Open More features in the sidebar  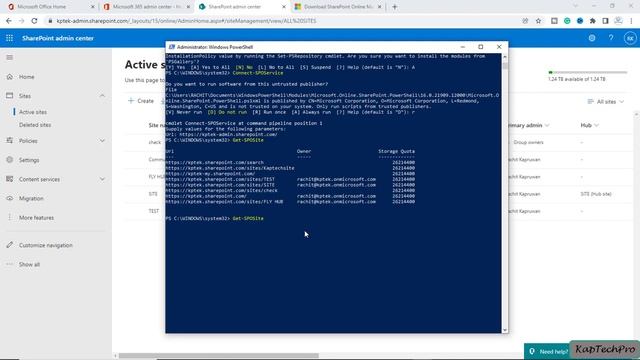(36, 218)
